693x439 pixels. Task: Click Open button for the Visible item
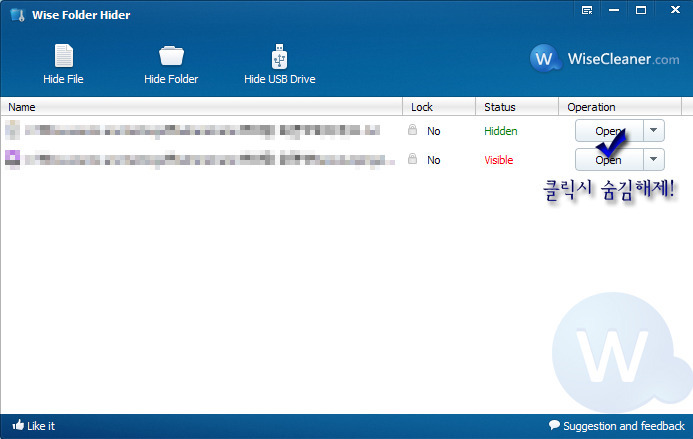tap(609, 160)
